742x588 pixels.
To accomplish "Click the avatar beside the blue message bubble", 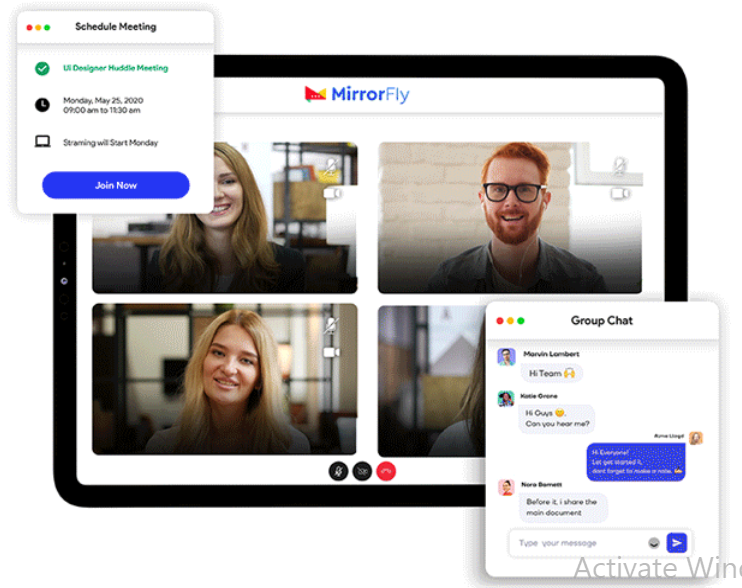I will click(696, 438).
